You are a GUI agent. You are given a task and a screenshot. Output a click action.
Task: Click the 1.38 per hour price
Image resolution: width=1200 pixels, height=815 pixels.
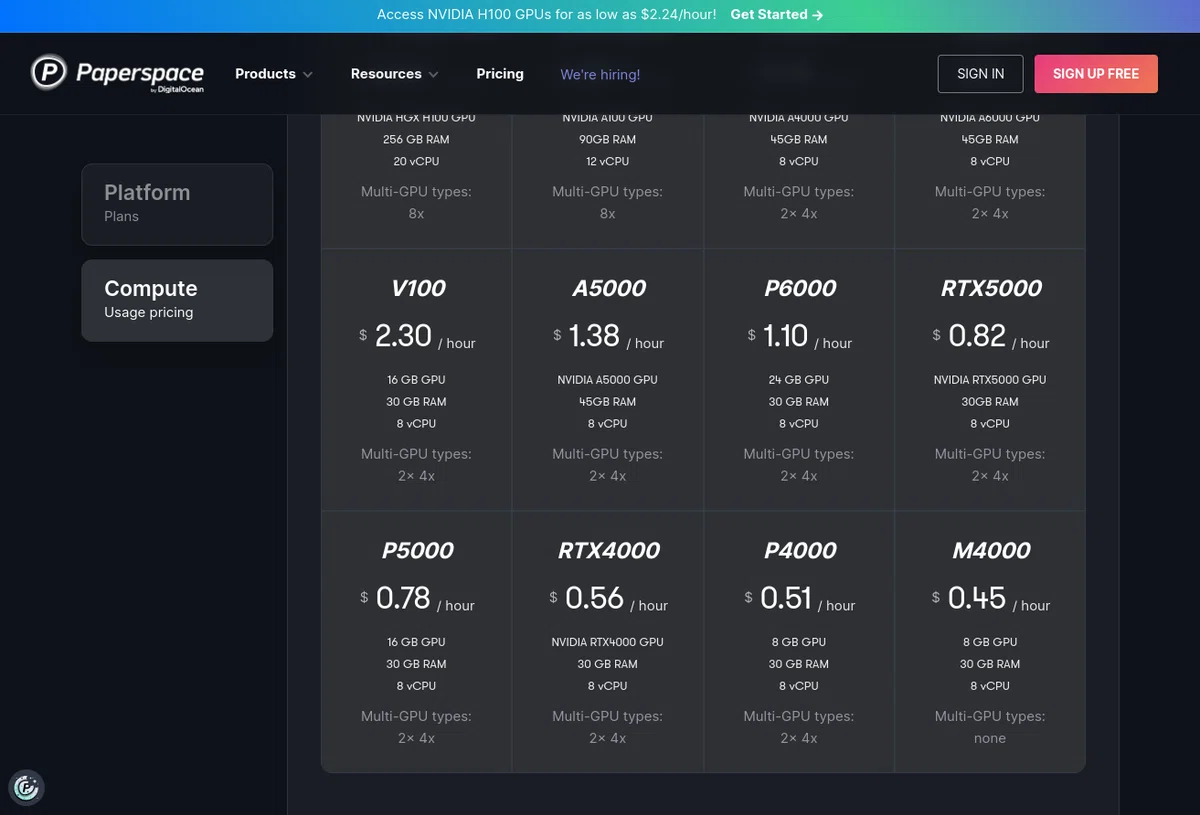click(608, 336)
